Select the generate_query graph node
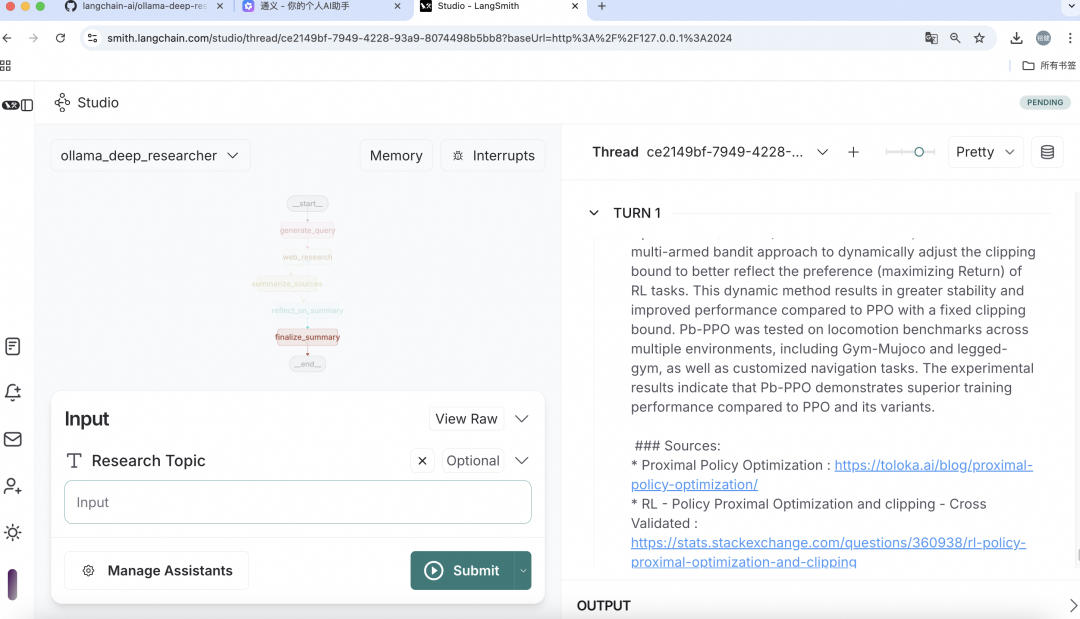The width and height of the screenshot is (1080, 619). (x=307, y=230)
